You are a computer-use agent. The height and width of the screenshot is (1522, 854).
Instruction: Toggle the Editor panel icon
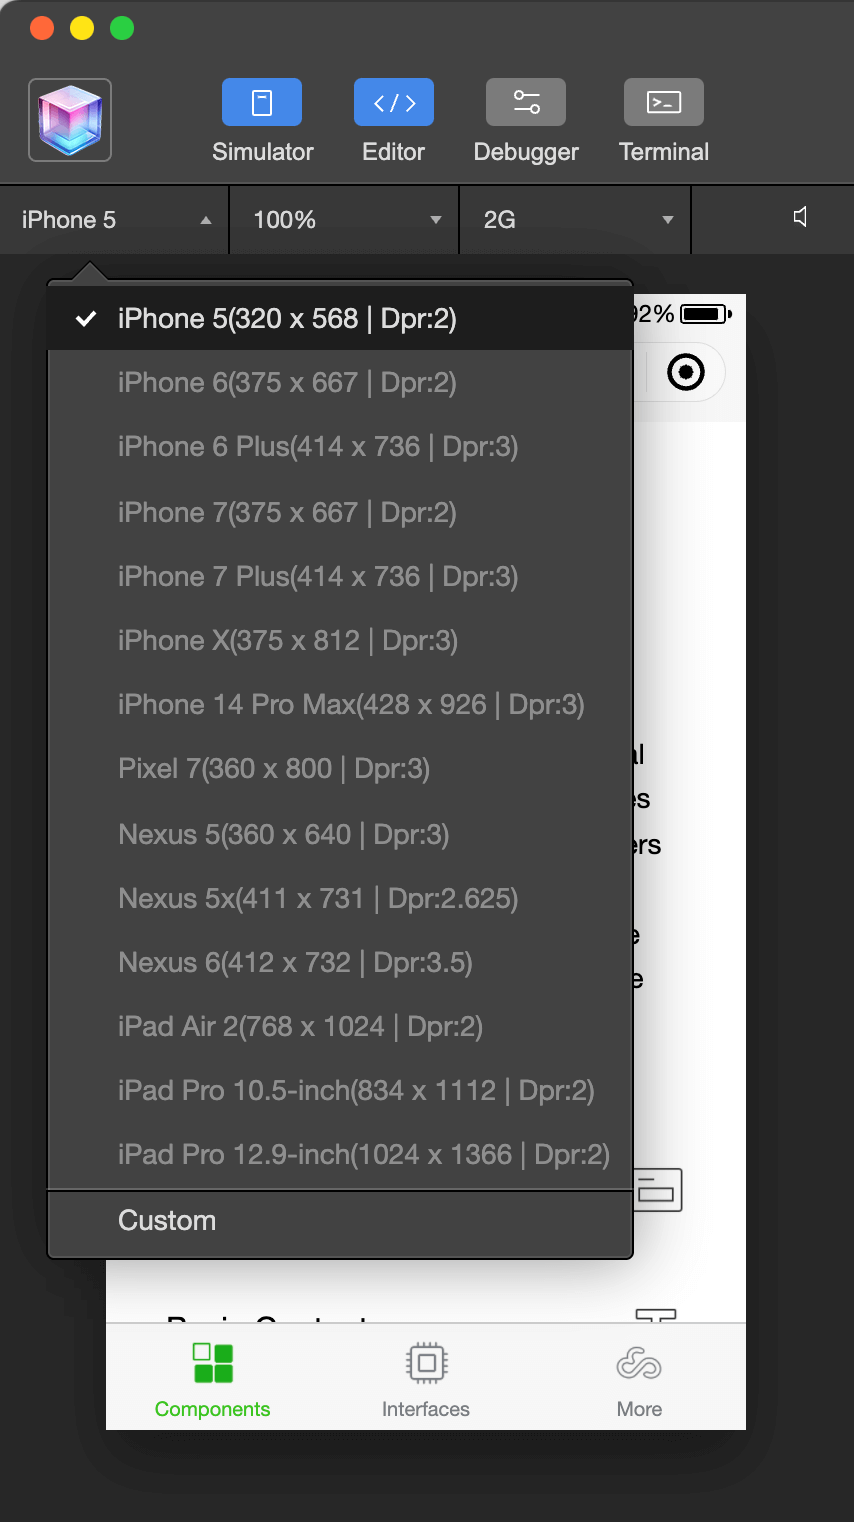[393, 103]
